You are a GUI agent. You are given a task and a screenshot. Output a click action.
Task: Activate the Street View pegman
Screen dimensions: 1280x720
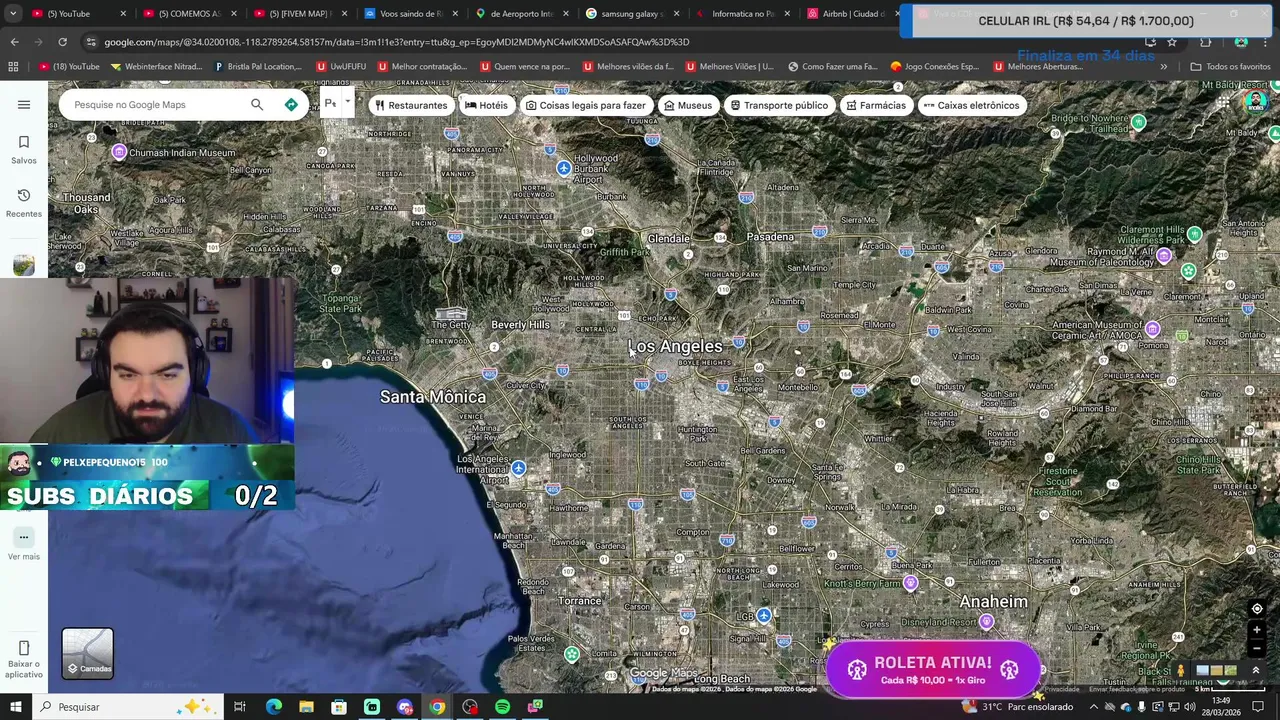click(1180, 671)
